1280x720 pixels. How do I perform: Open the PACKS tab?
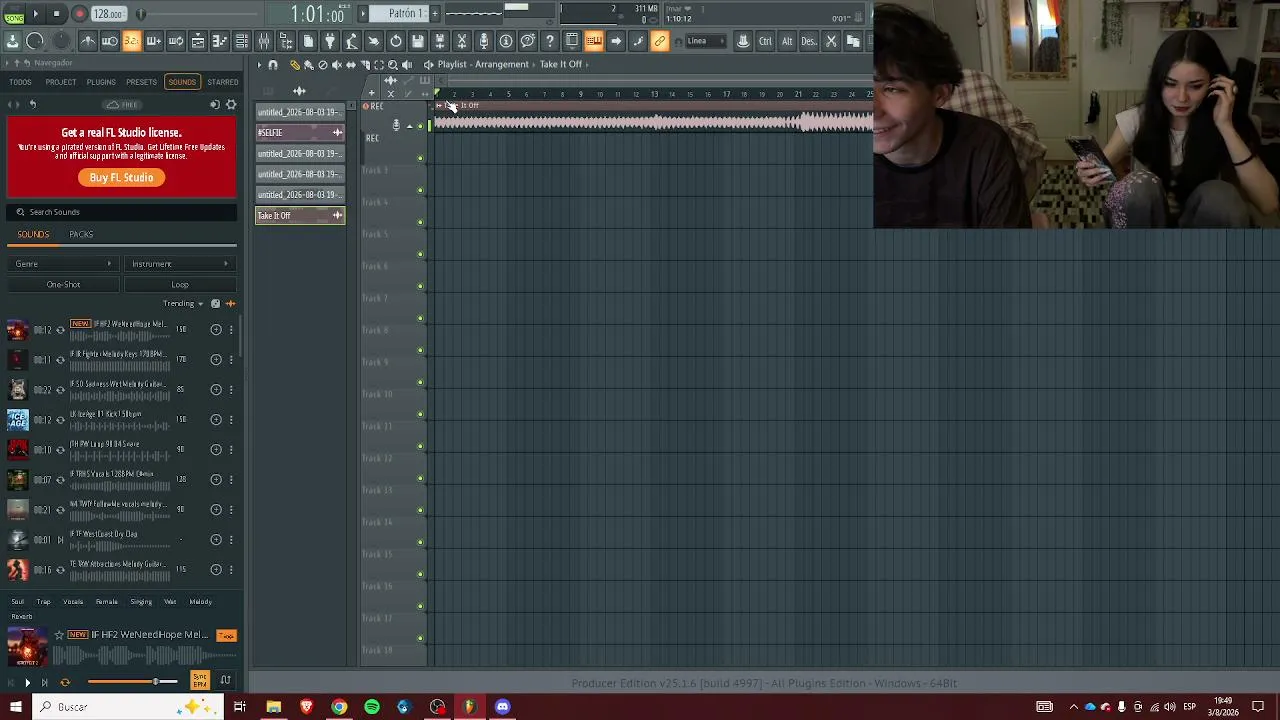[81, 234]
